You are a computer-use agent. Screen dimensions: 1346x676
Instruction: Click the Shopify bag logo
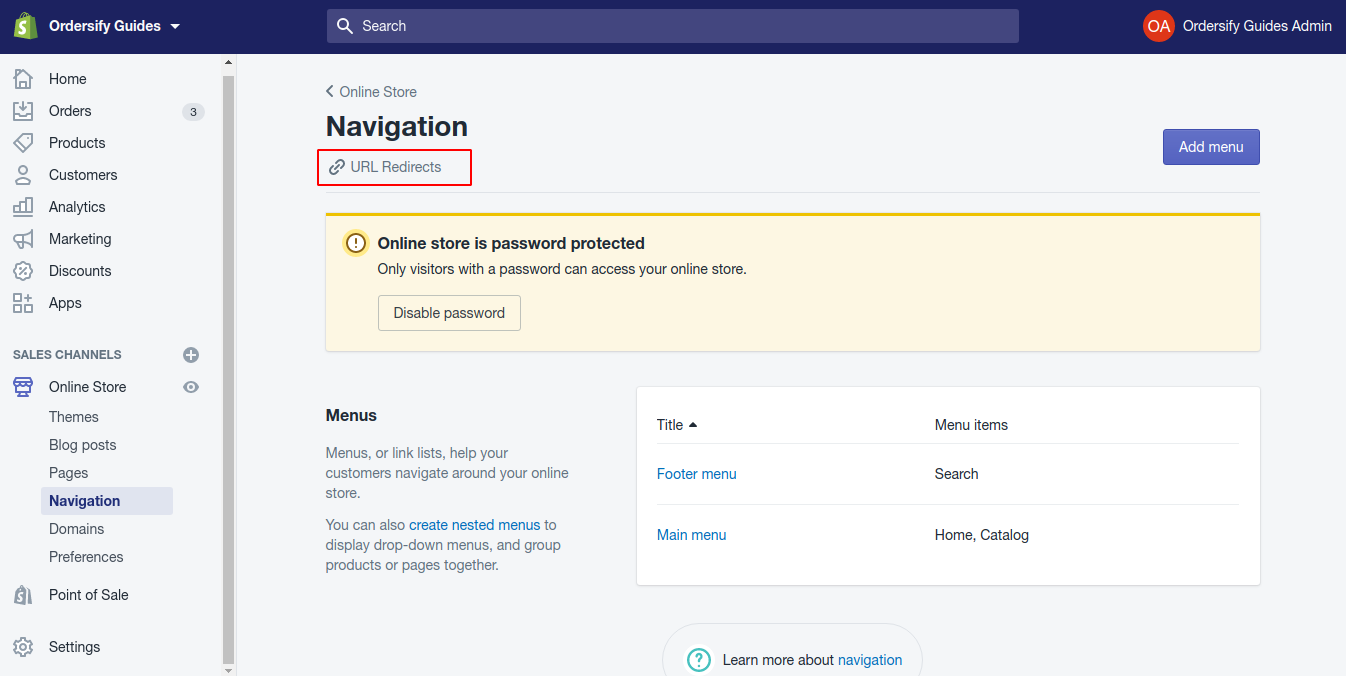[25, 26]
